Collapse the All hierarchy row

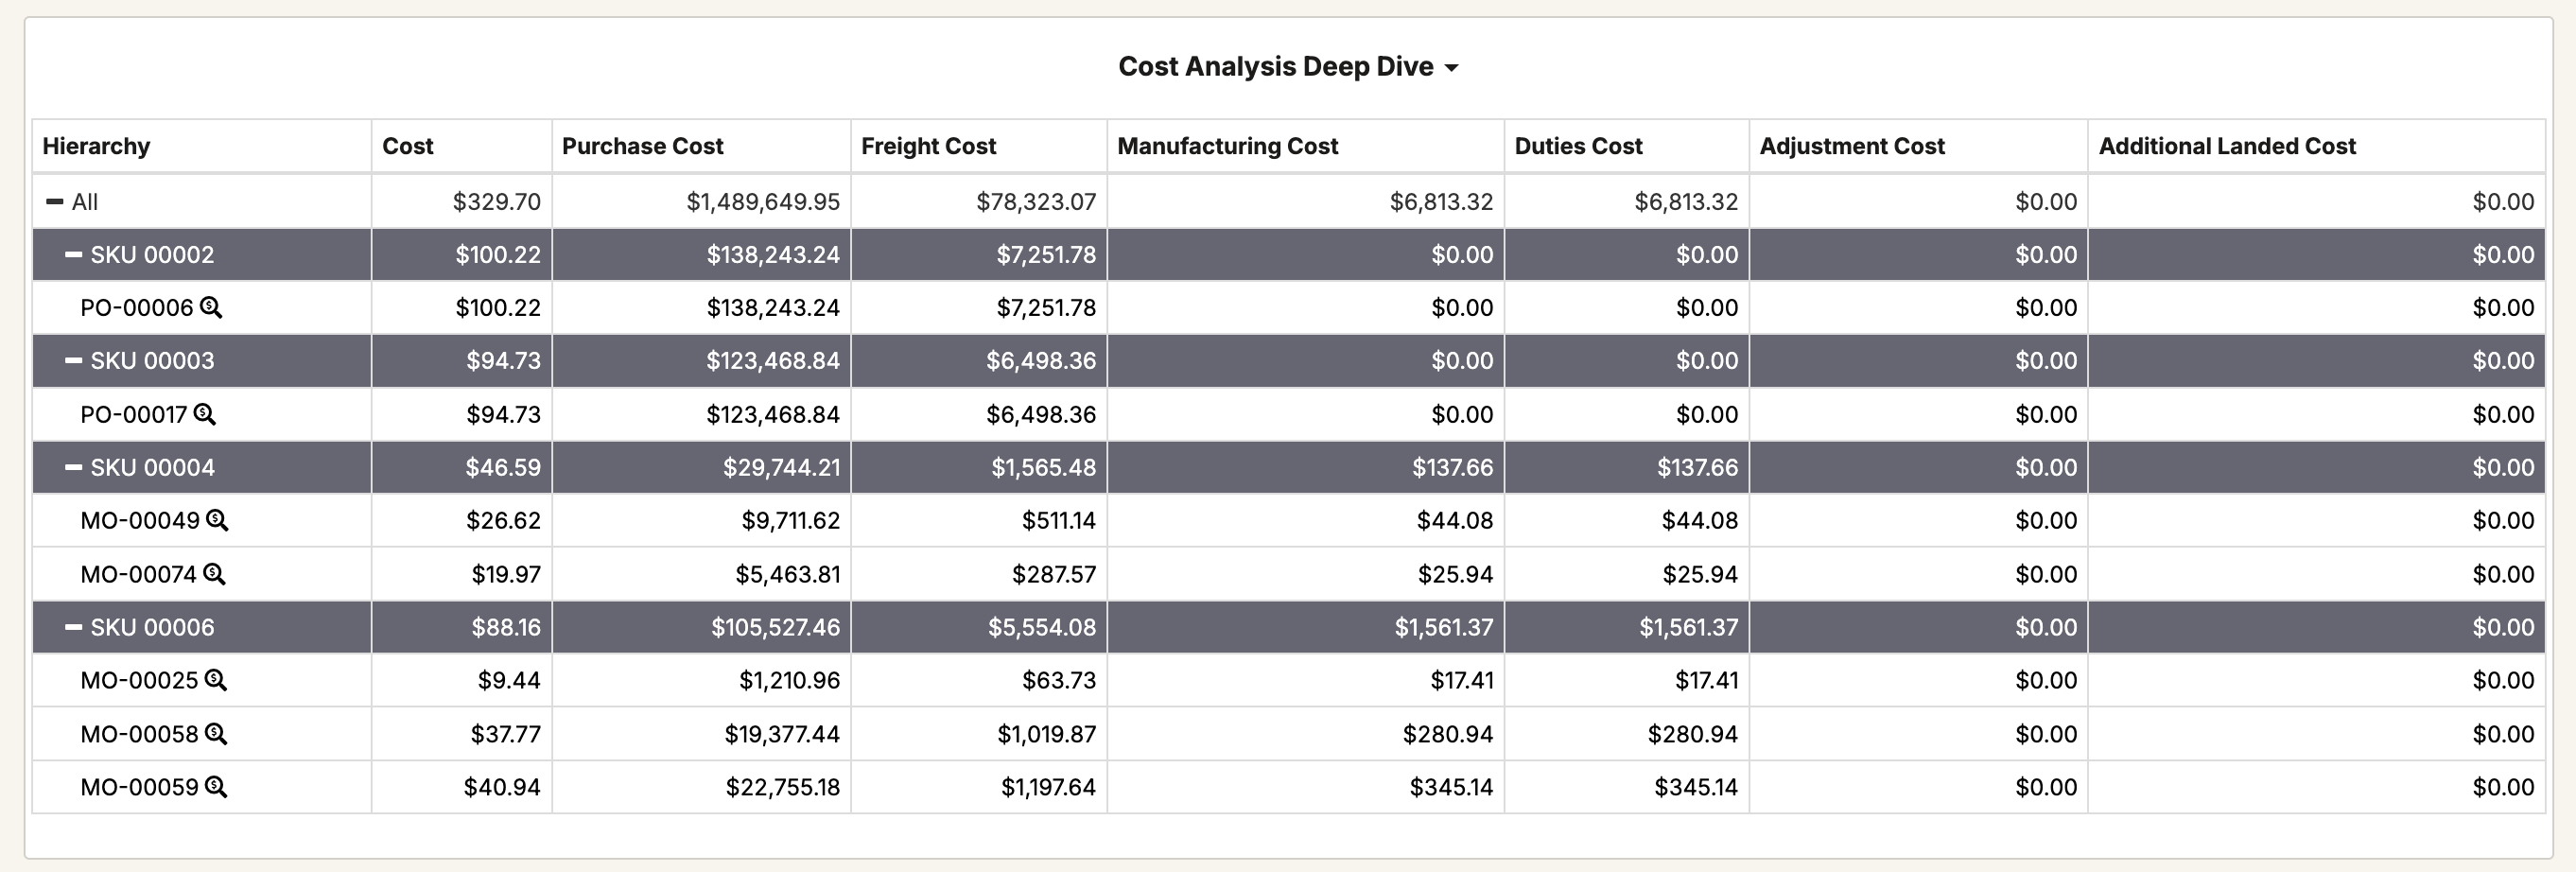click(x=55, y=202)
